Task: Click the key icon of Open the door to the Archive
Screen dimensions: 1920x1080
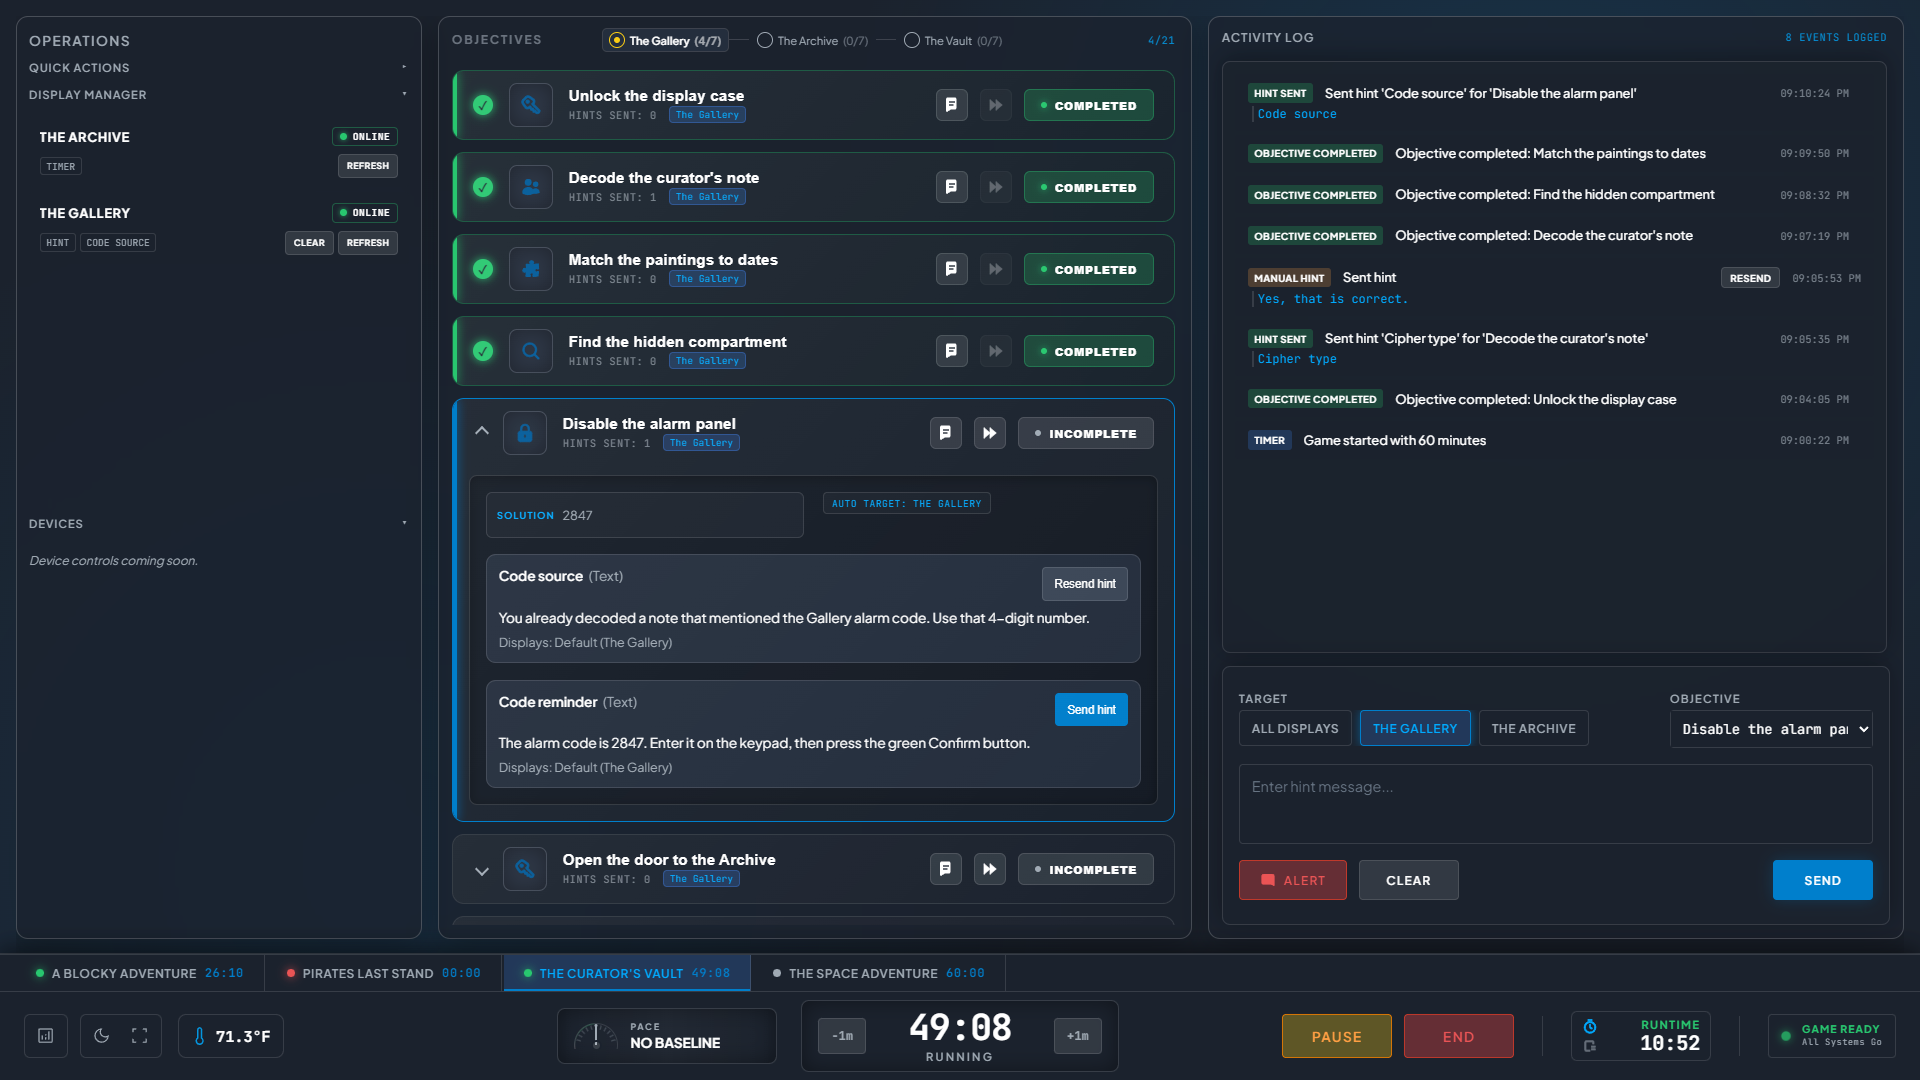Action: coord(525,869)
